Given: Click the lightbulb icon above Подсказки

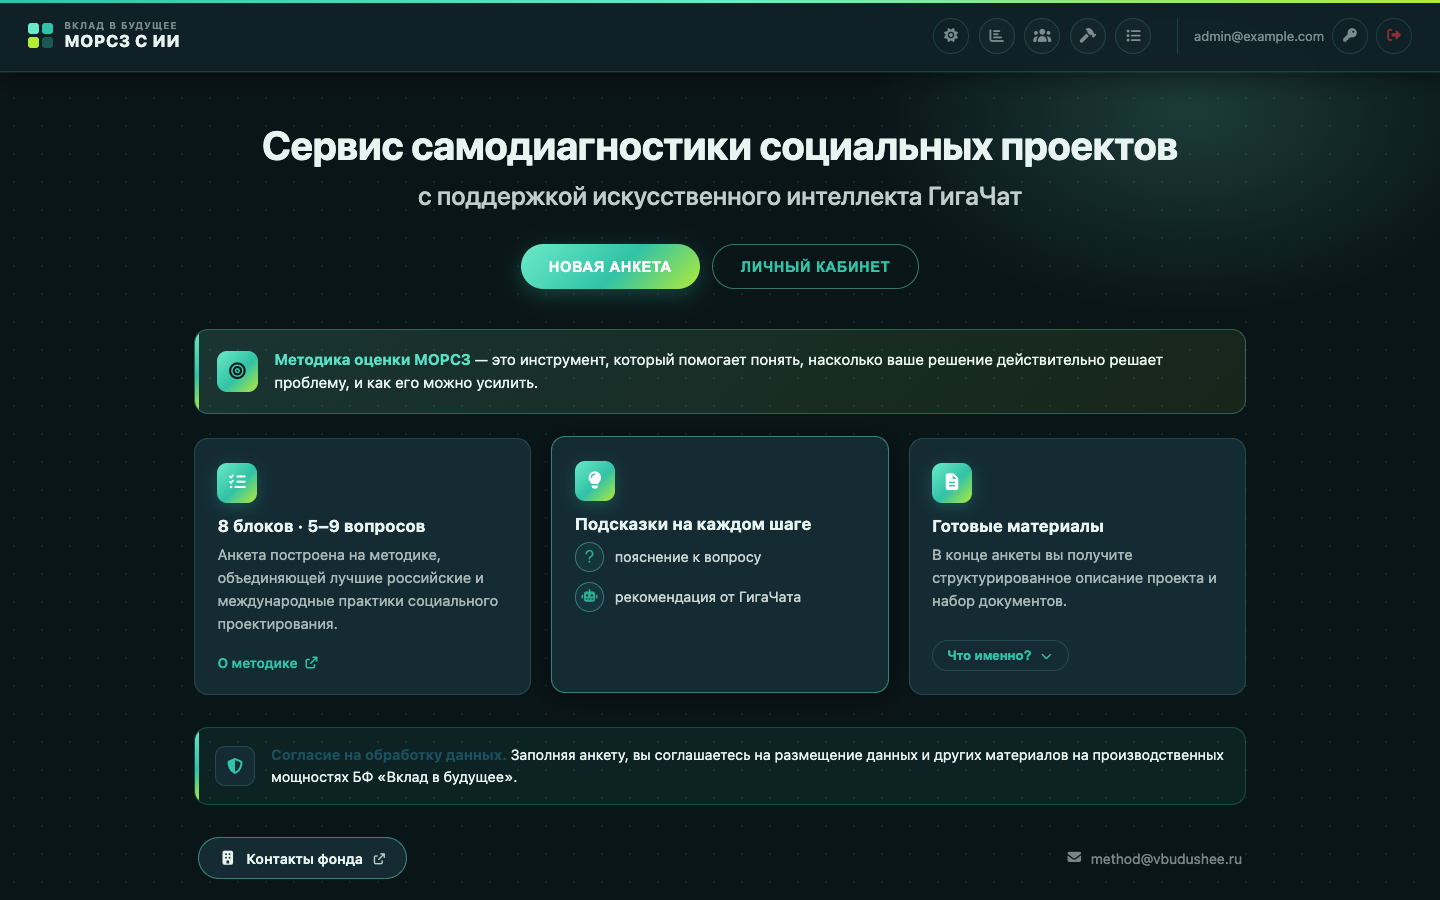Looking at the screenshot, I should 595,481.
